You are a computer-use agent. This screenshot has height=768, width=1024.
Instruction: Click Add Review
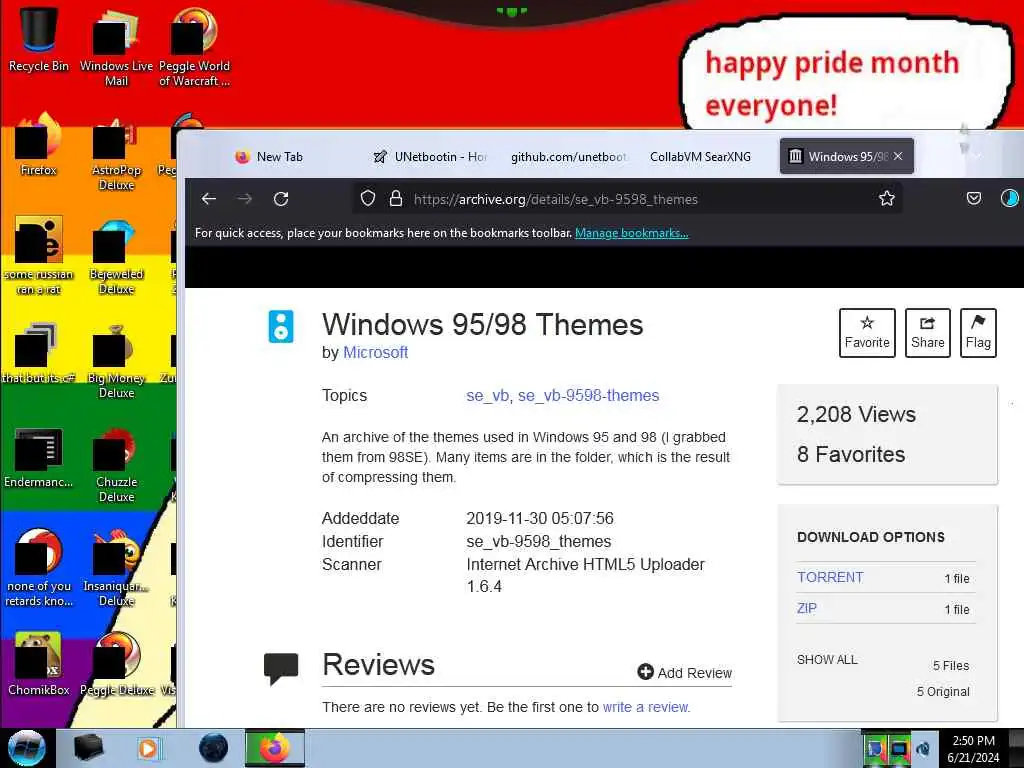[x=684, y=673]
